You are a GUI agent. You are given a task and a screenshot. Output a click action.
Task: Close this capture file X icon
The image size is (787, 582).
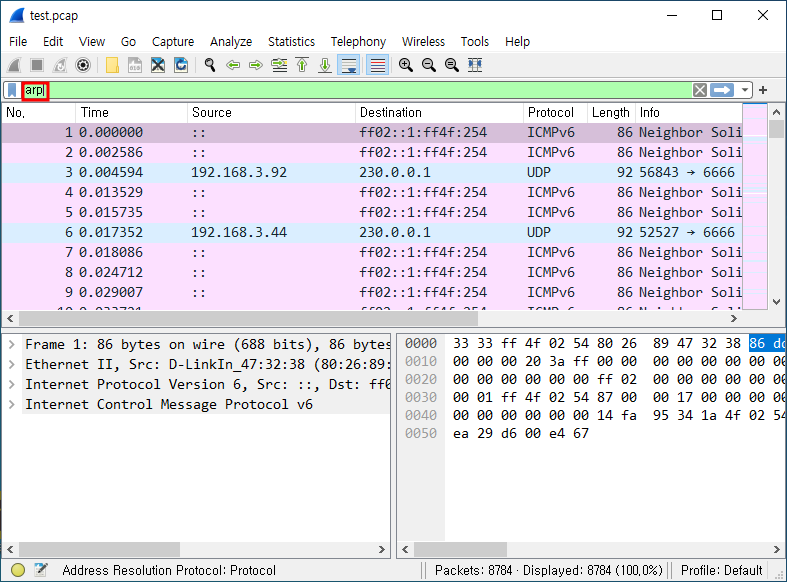(158, 65)
